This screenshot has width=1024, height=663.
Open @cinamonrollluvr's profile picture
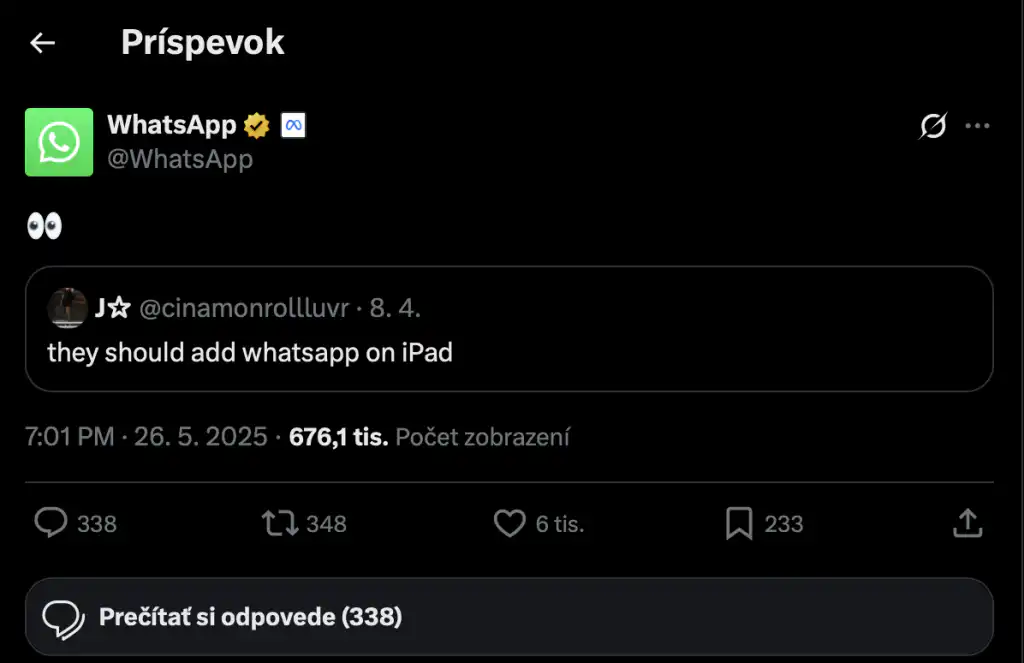(67, 308)
